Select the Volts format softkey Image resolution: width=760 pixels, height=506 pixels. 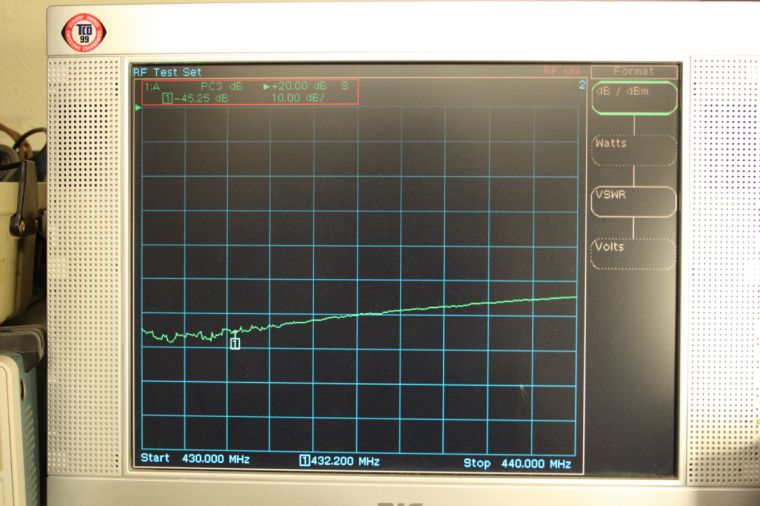tap(633, 253)
